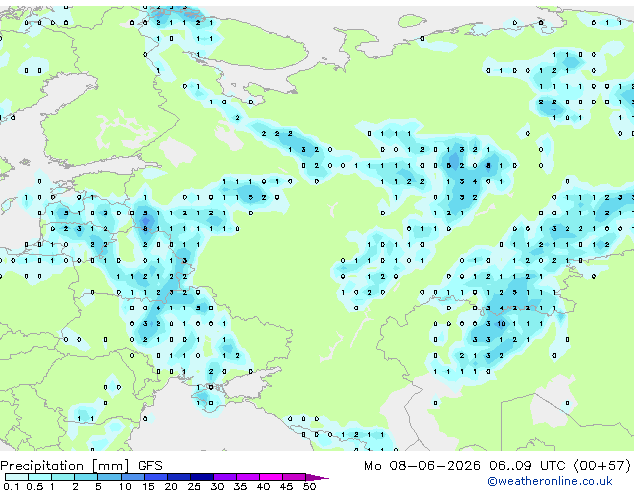This screenshot has width=634, height=490.
Task: Select the dark blue swatch between 20 and 25
Action: [179, 477]
